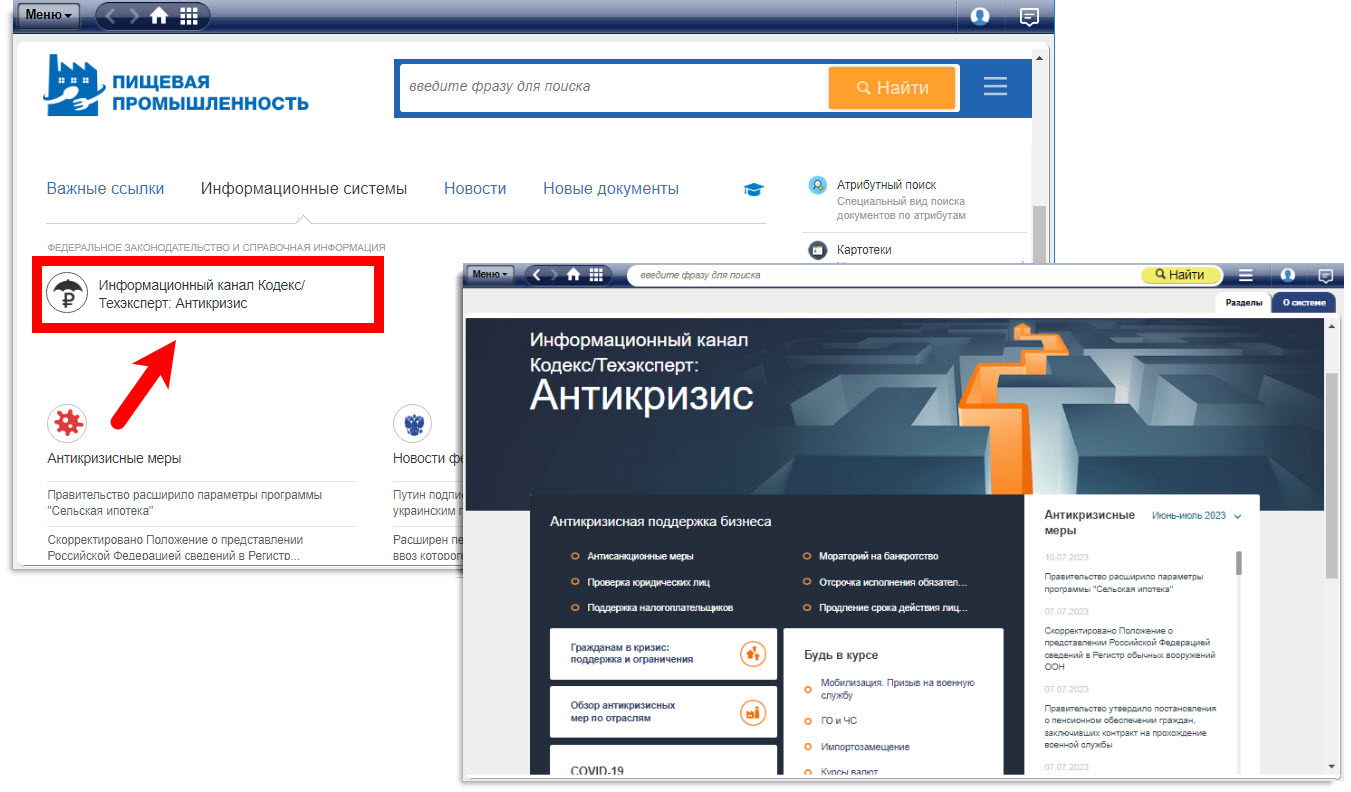Open Информационный канал Кодекс/Техэксперт: Антикризис link
The image size is (1351, 792).
pyautogui.click(x=202, y=294)
